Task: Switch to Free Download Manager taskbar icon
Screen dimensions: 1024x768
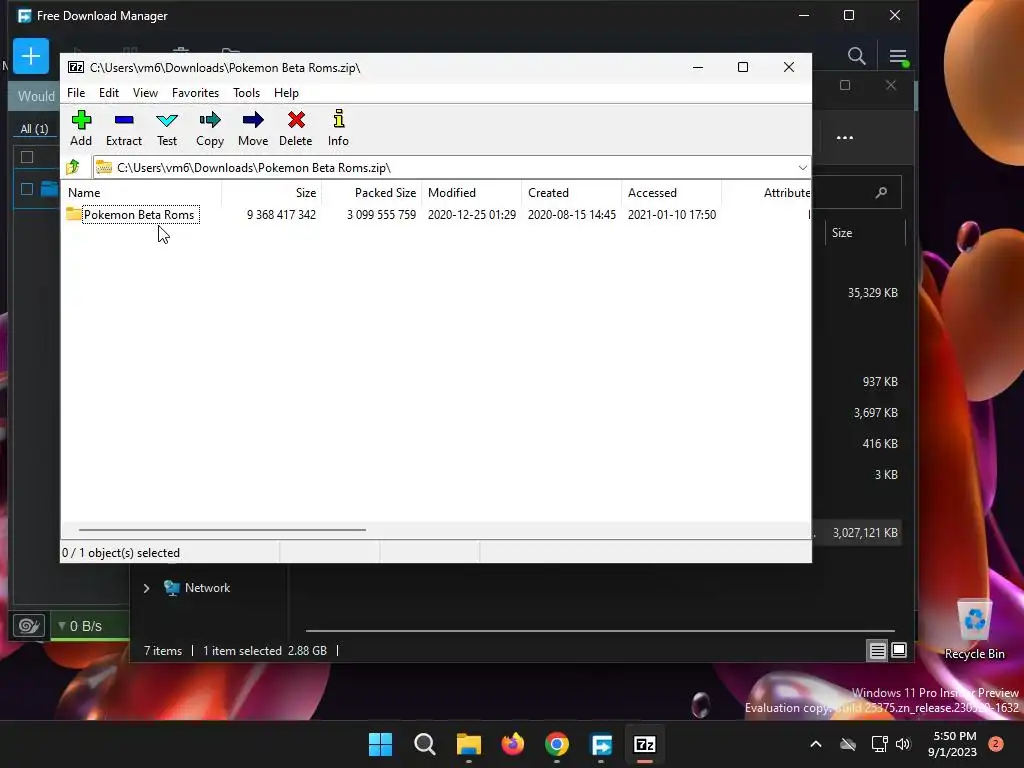Action: tap(601, 744)
